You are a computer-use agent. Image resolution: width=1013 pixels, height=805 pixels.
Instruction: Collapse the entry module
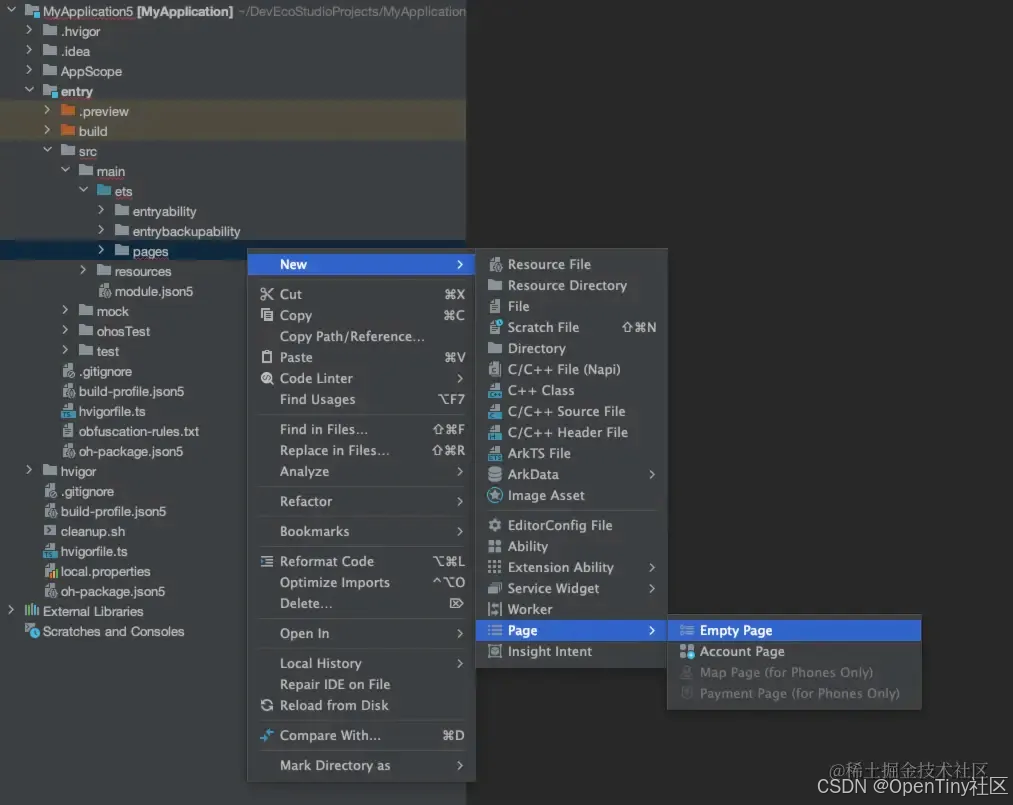click(x=29, y=90)
